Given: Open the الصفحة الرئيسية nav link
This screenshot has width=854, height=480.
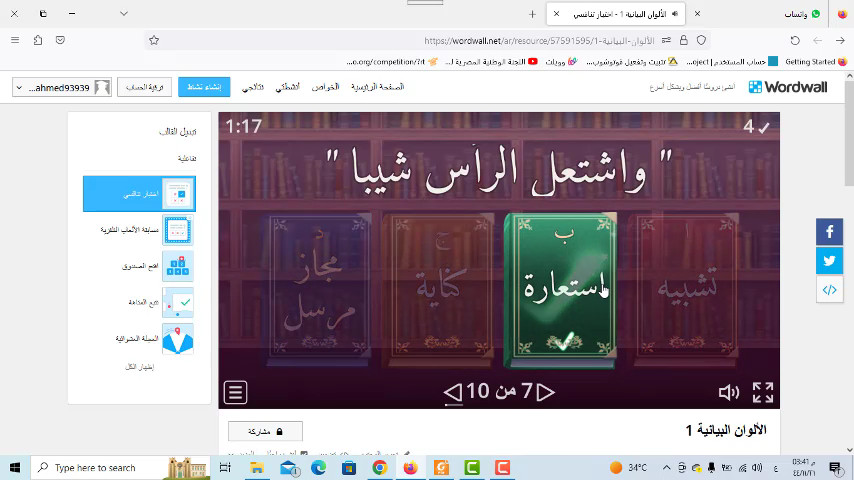Looking at the screenshot, I should point(377,87).
